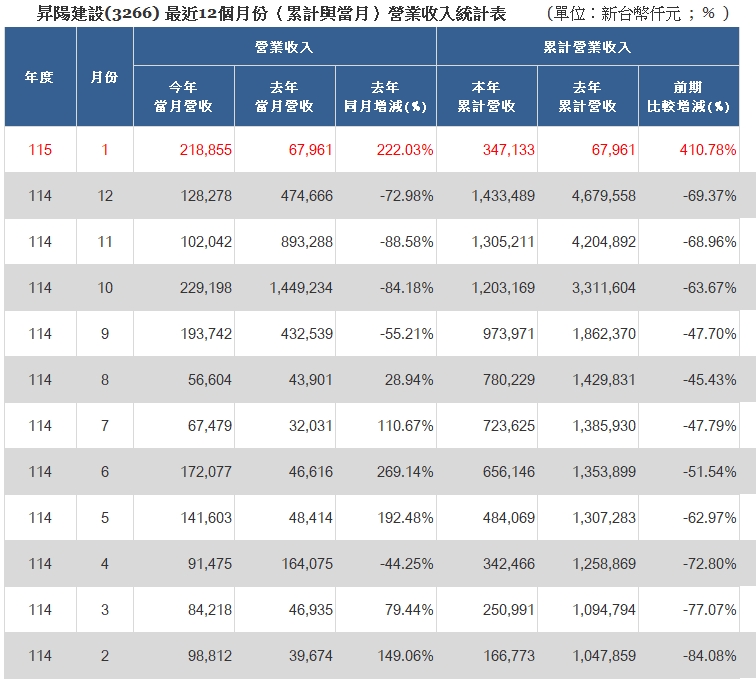Select the 269.14% growth cell
The width and height of the screenshot is (756, 679).
pos(406,472)
